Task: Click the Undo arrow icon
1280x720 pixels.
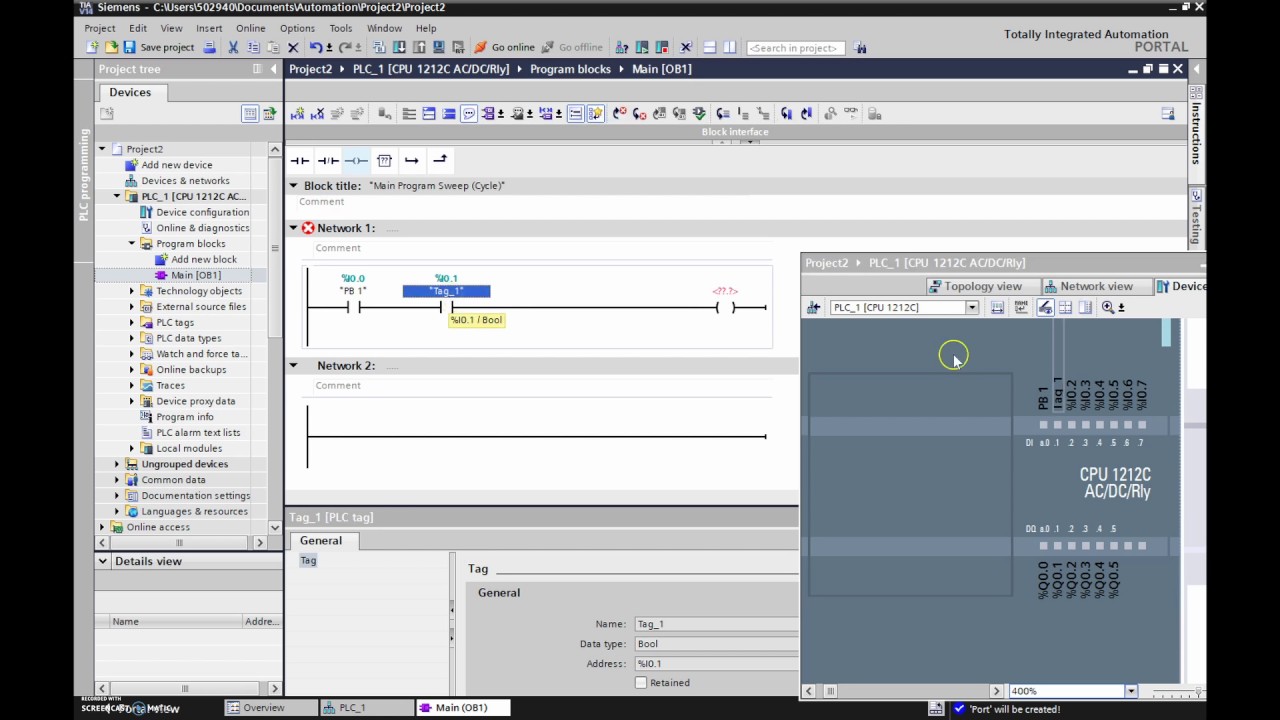Action: coord(316,47)
